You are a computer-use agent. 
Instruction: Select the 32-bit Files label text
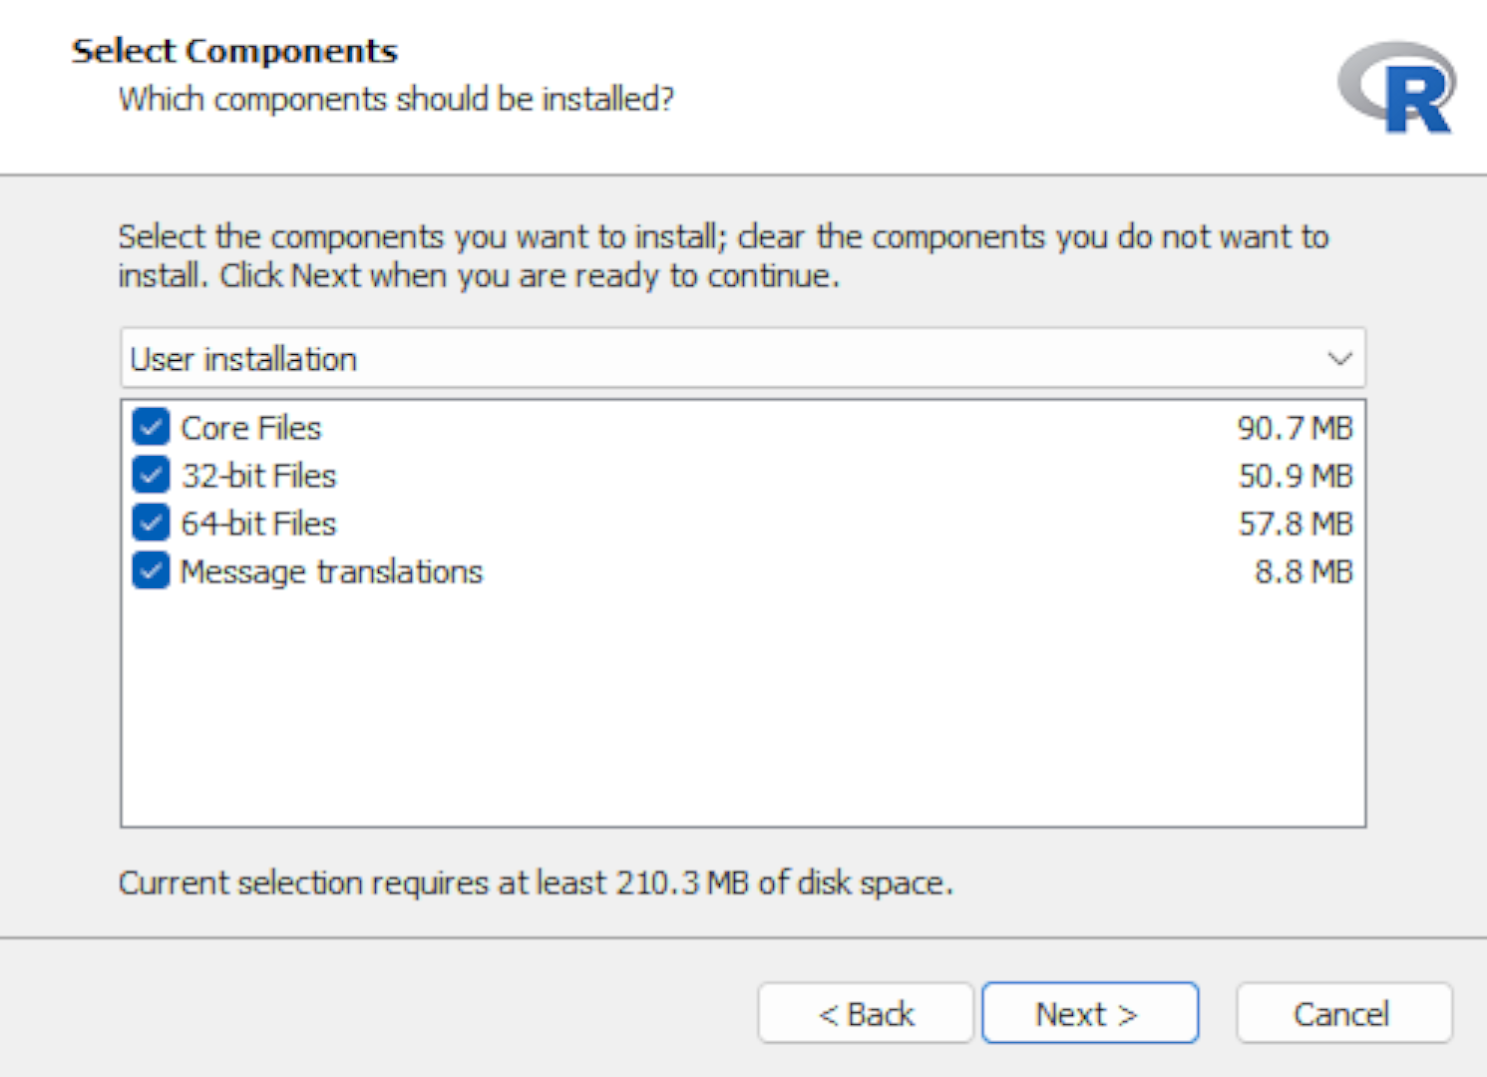click(259, 476)
